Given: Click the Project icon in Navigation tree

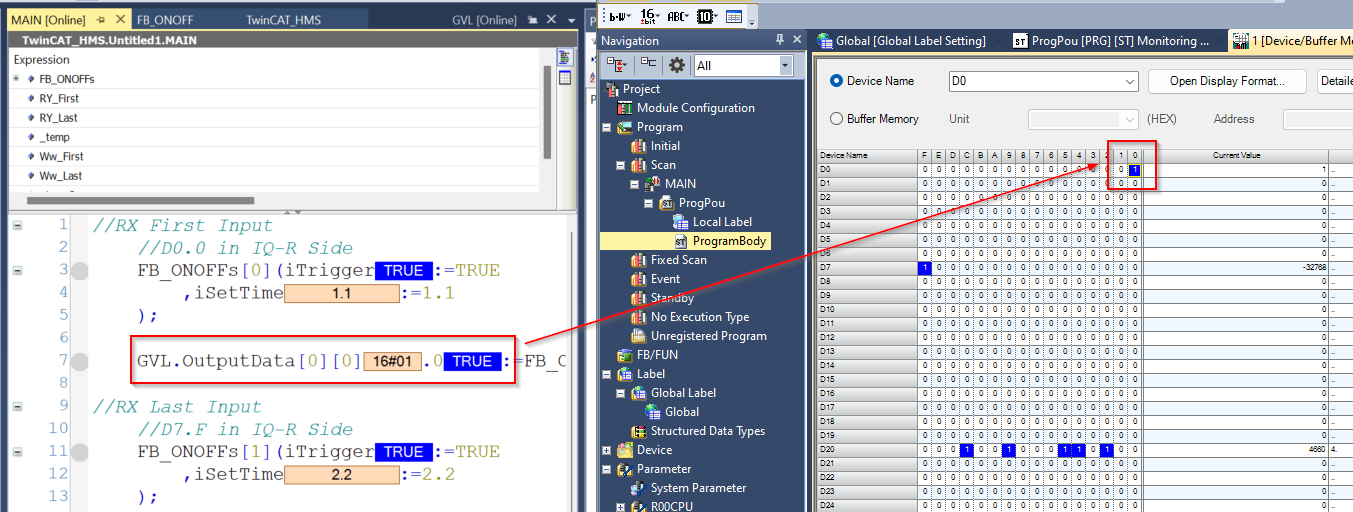Looking at the screenshot, I should (612, 89).
